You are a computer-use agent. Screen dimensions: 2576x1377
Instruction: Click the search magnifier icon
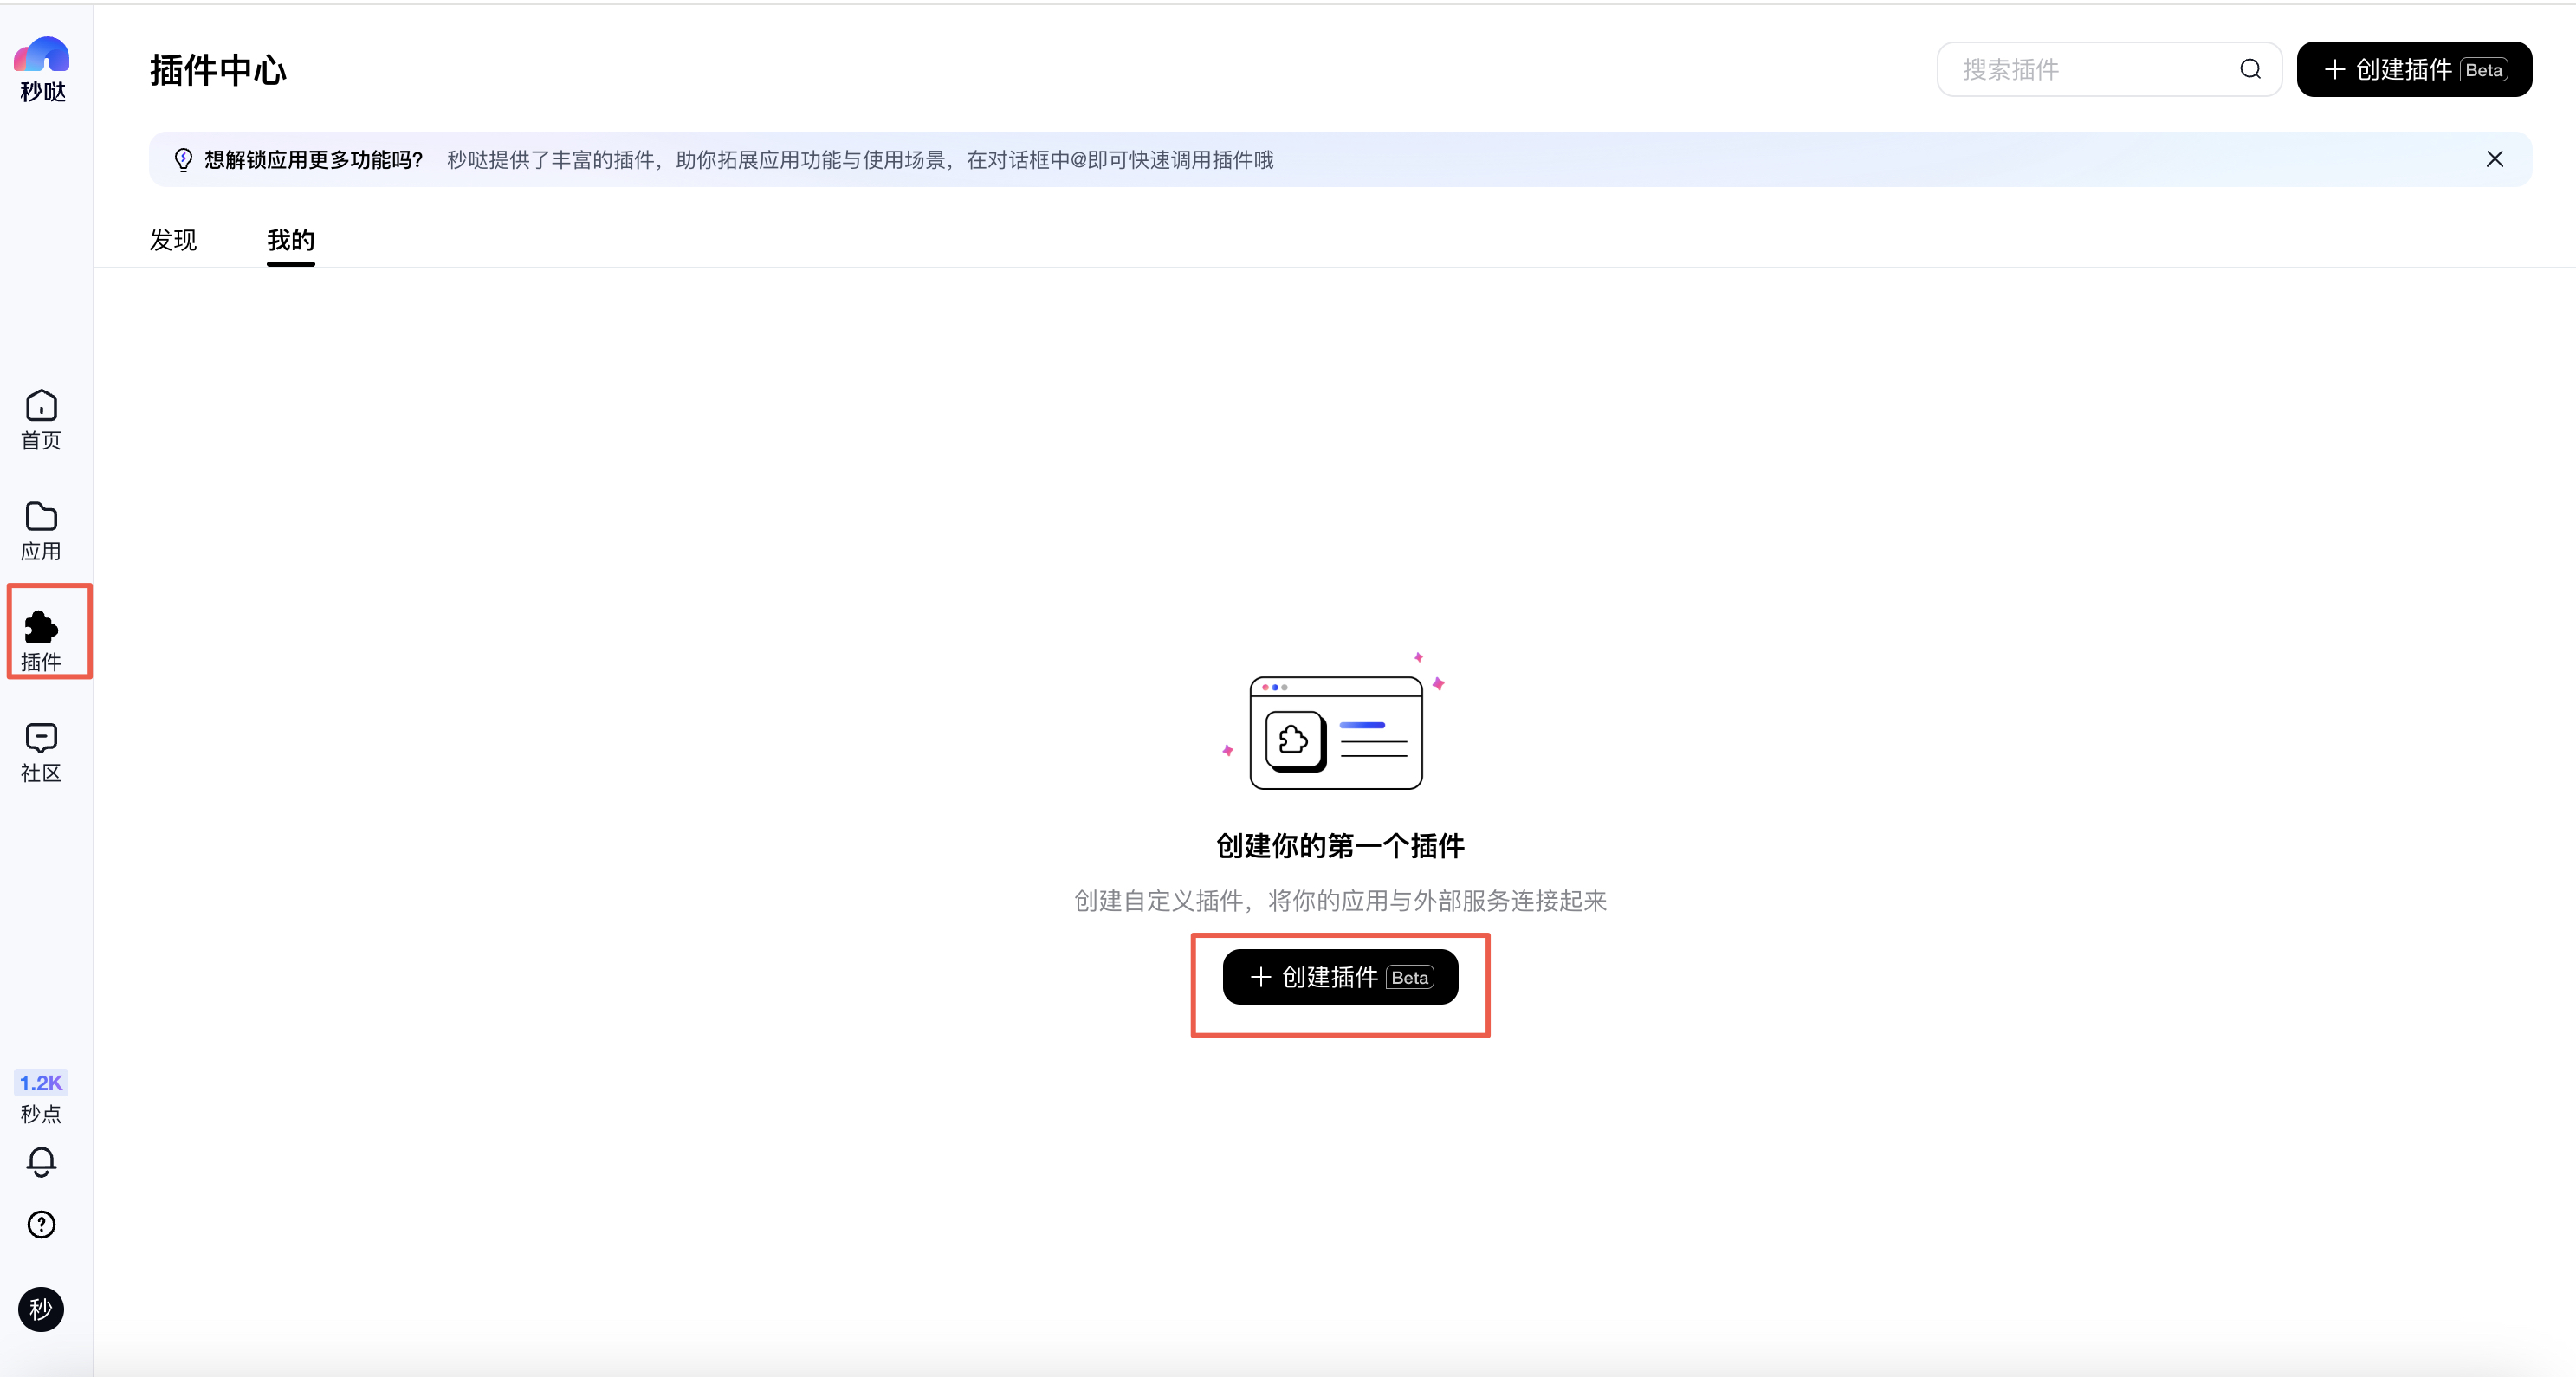coord(2250,69)
